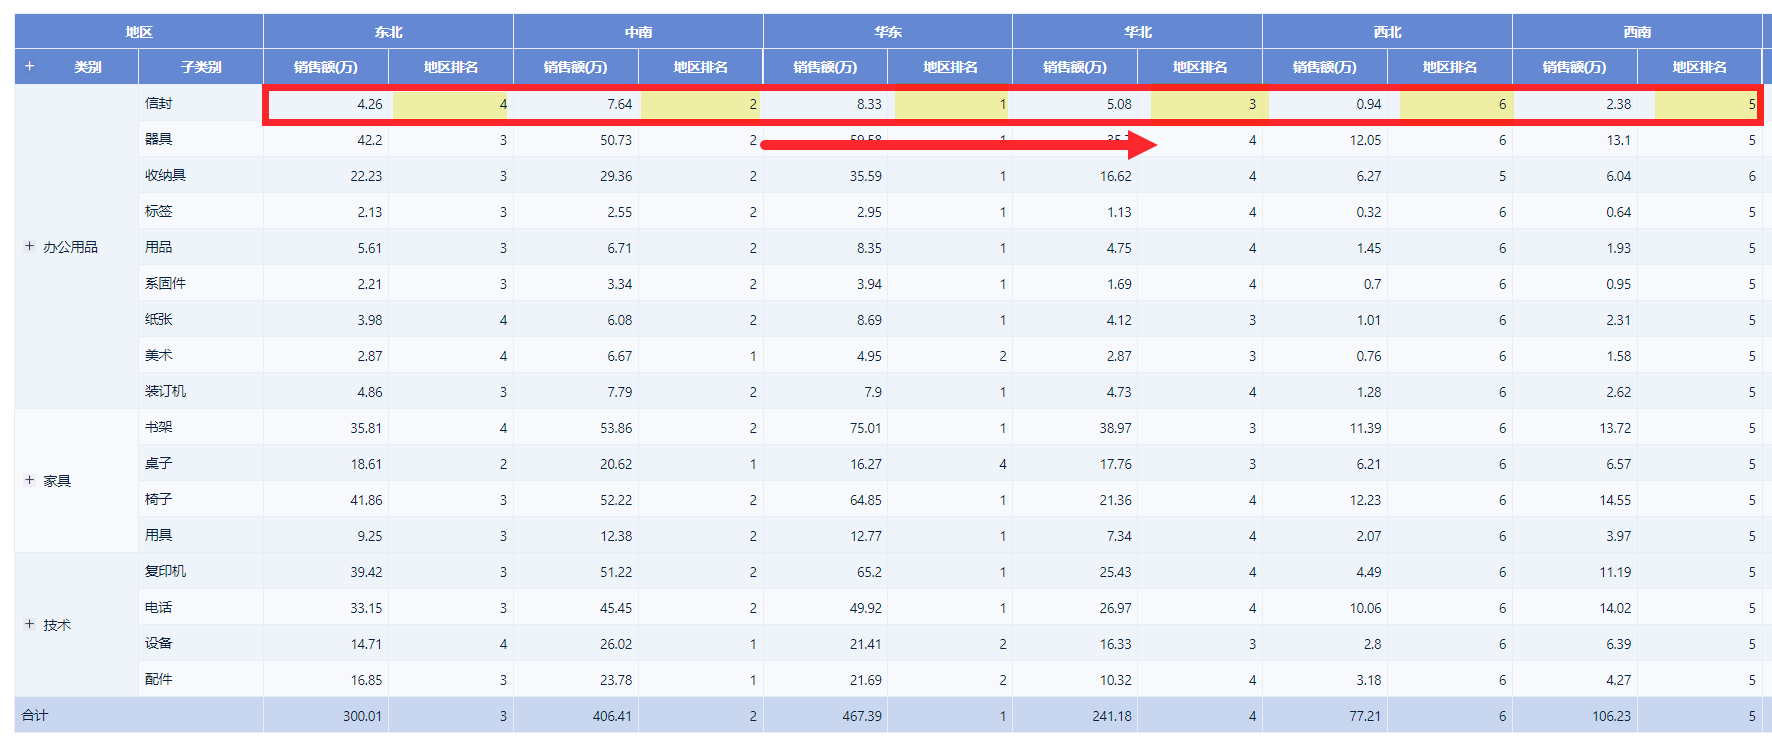1772x737 pixels.
Task: Select the 复印机 subcategory row label
Action: tap(166, 571)
